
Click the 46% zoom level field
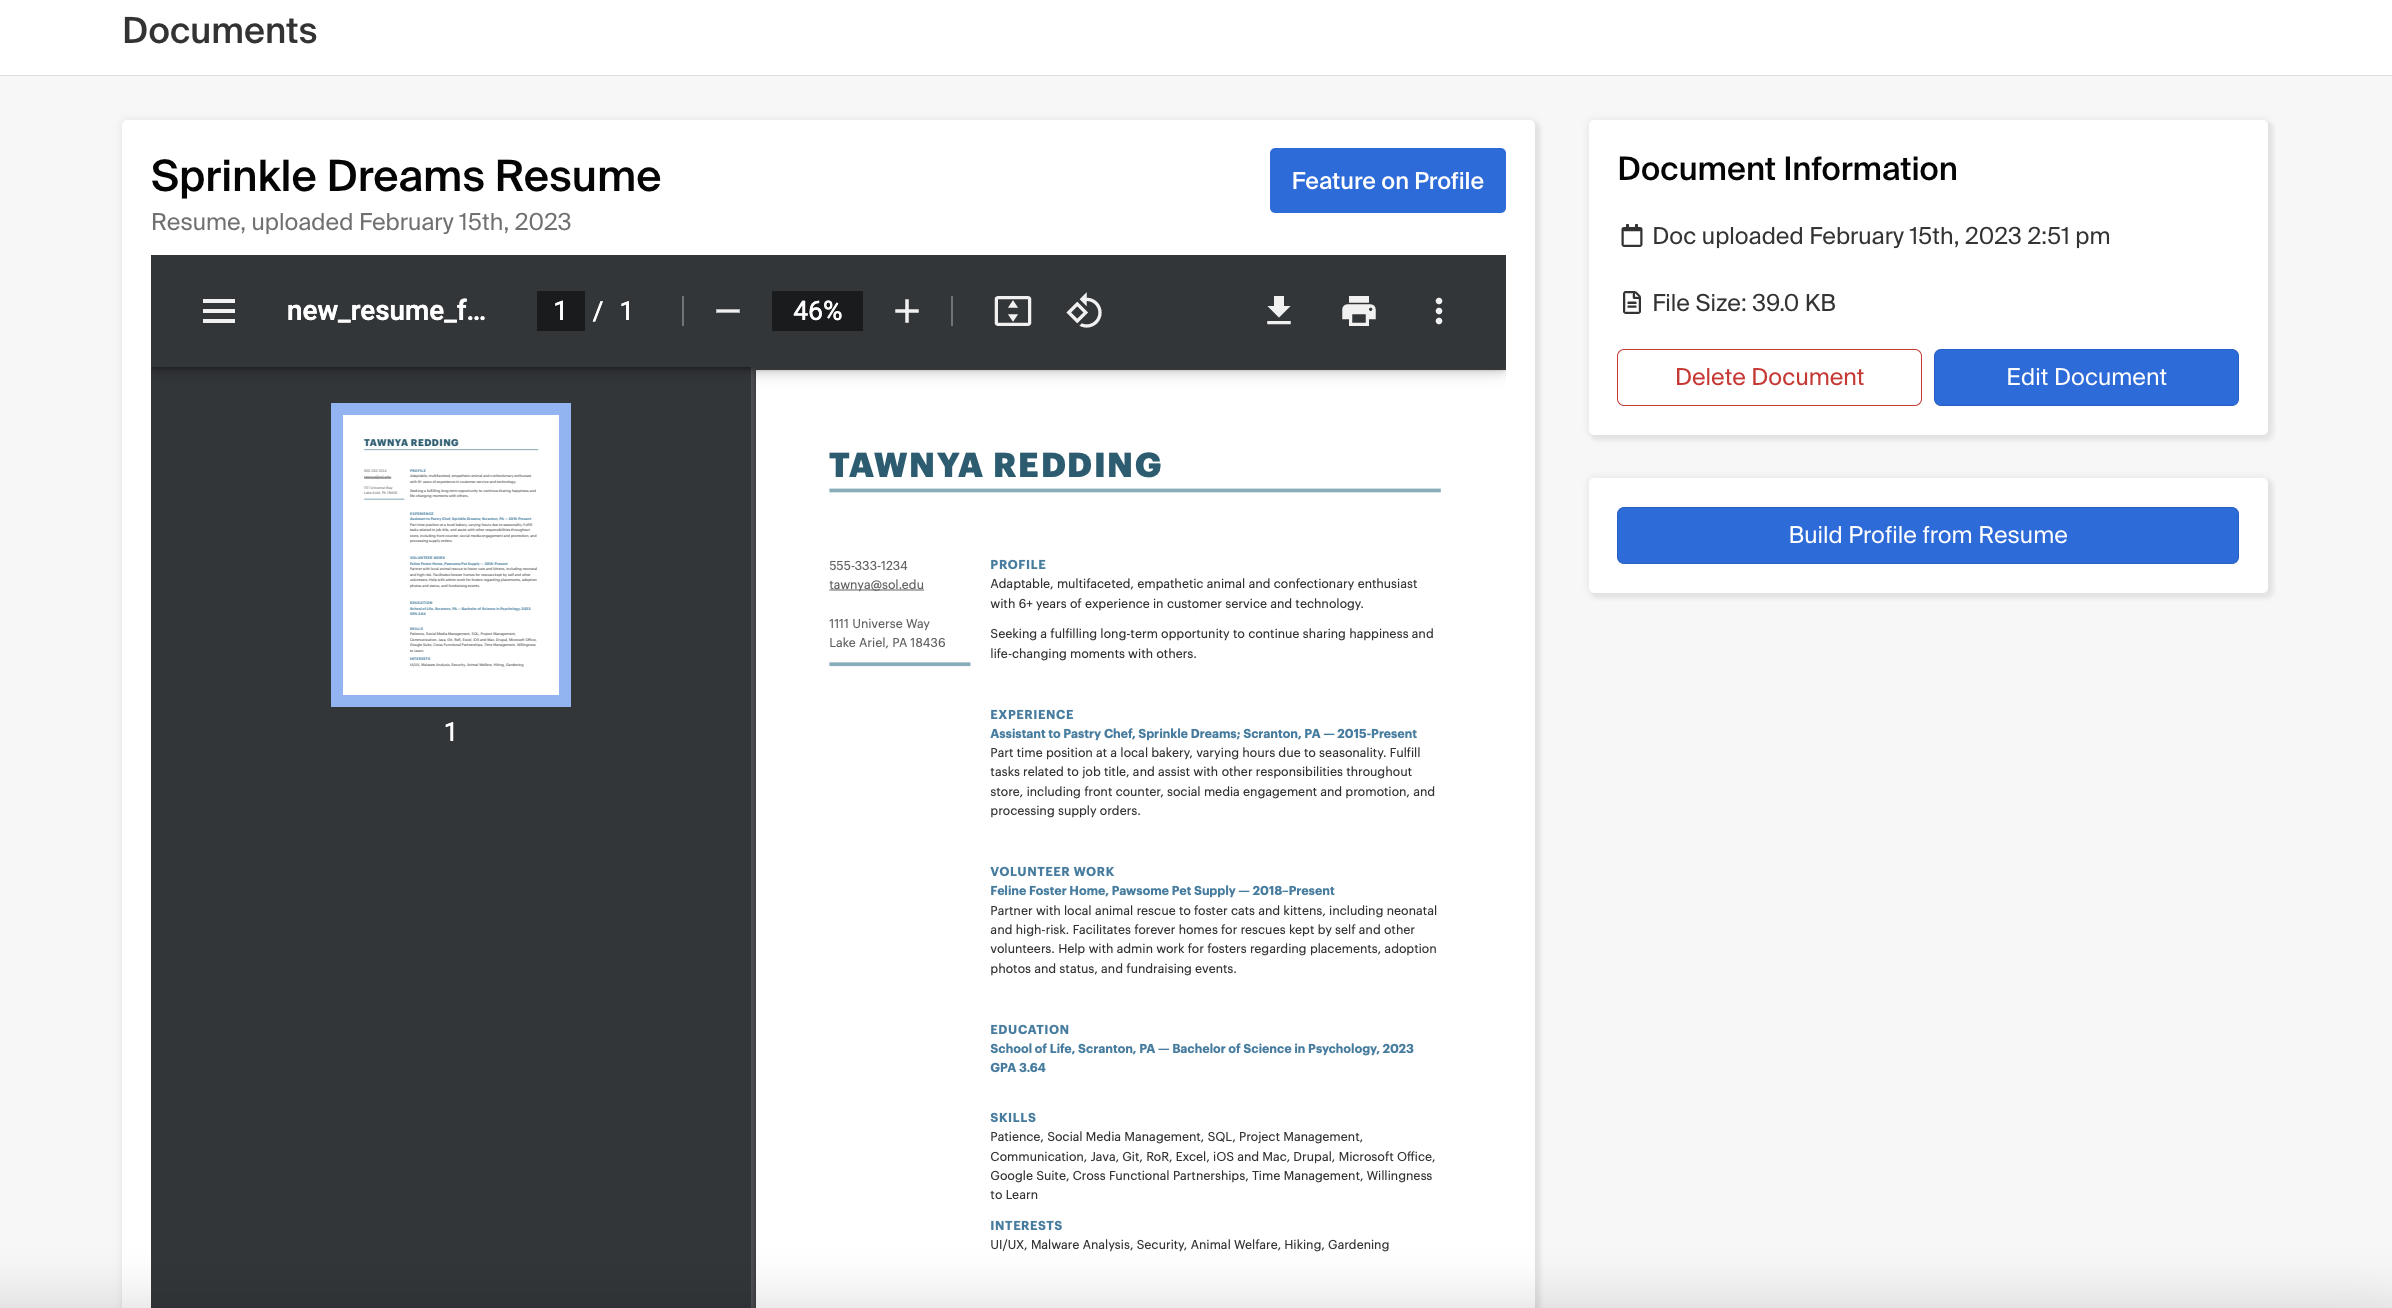coord(817,311)
